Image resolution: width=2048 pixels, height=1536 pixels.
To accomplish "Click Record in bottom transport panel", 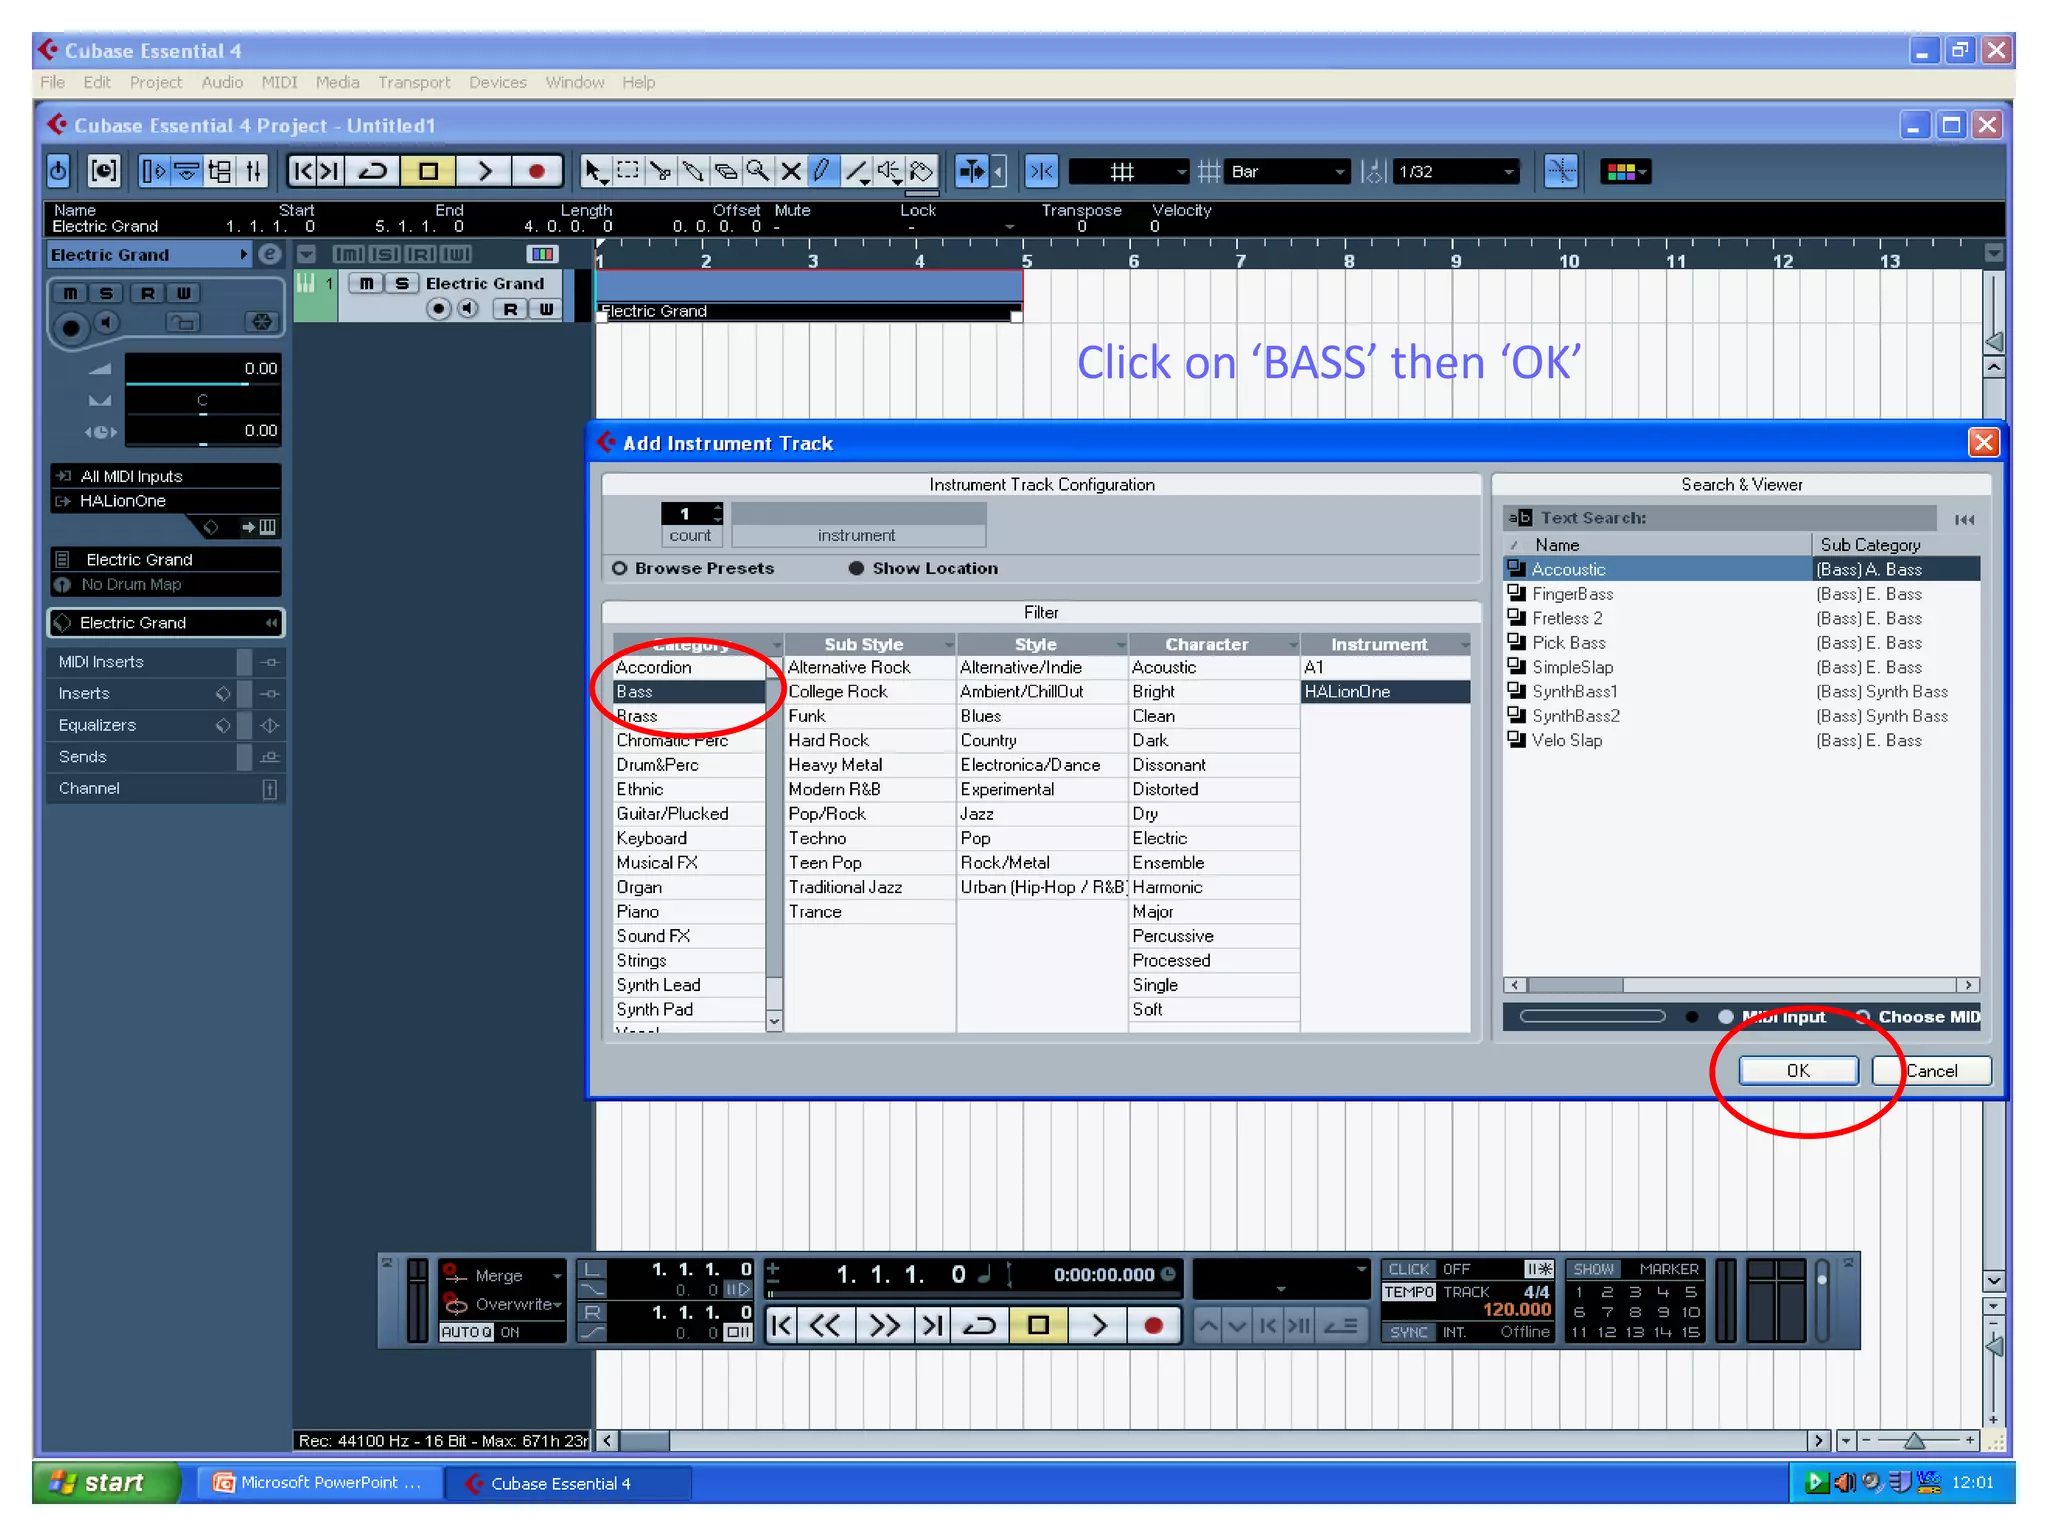I will pyautogui.click(x=1153, y=1326).
